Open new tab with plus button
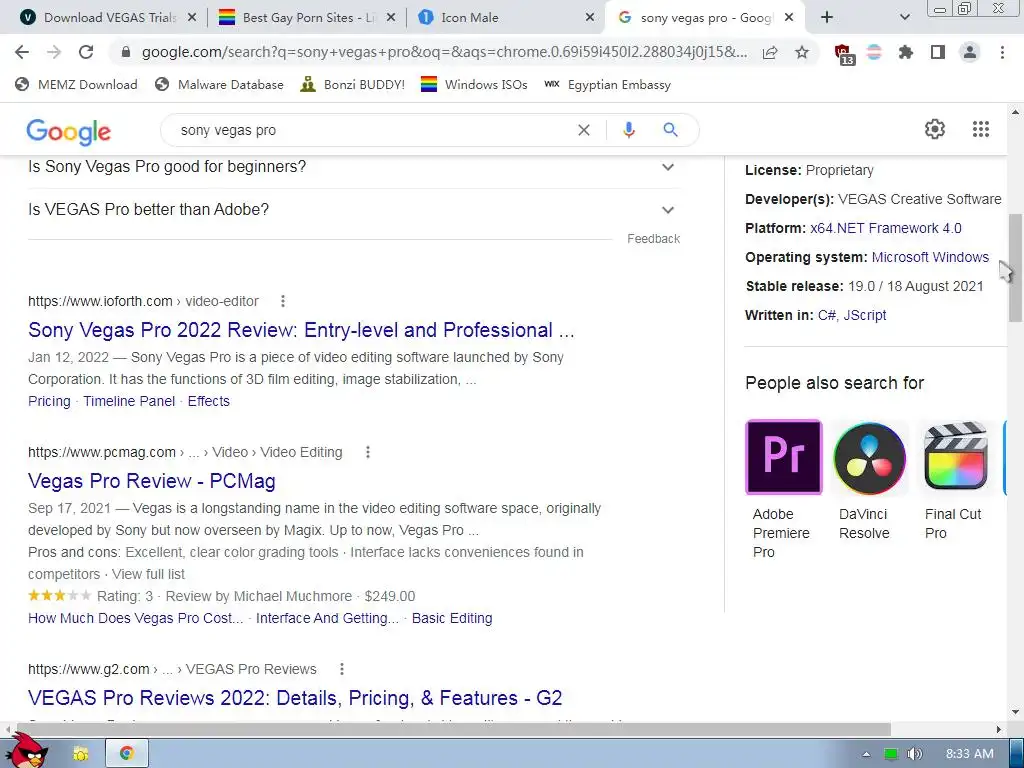 click(x=827, y=18)
